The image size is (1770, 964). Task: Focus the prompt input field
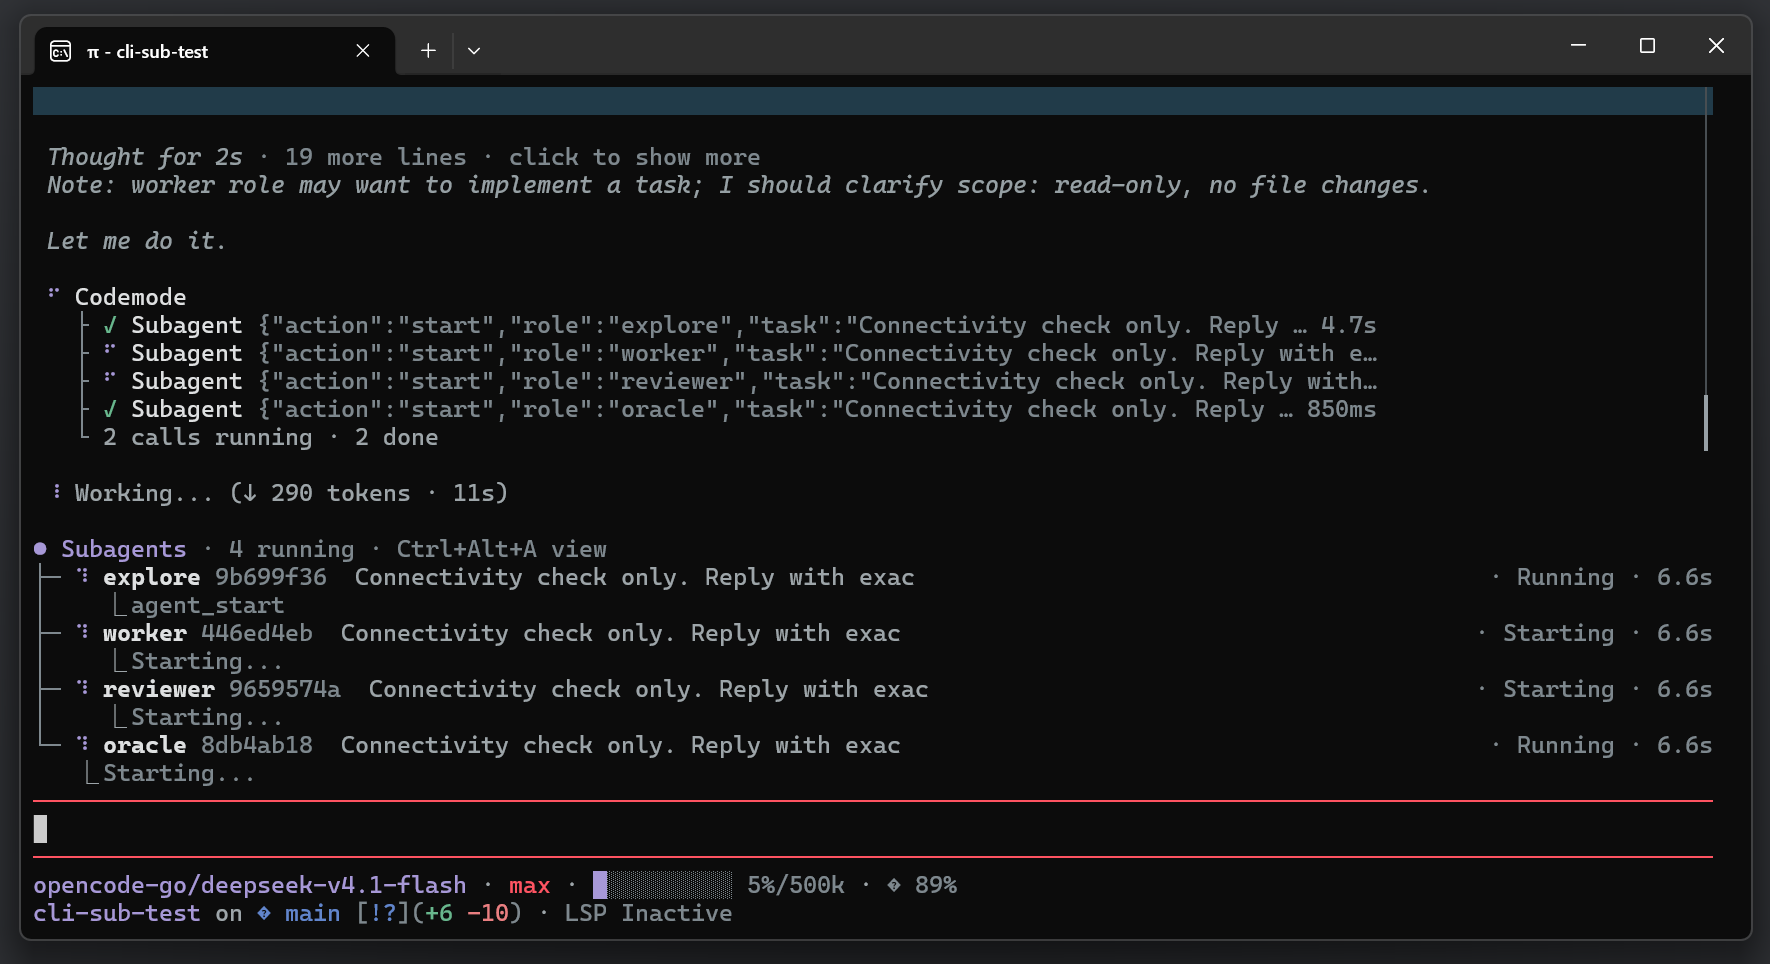coord(873,829)
